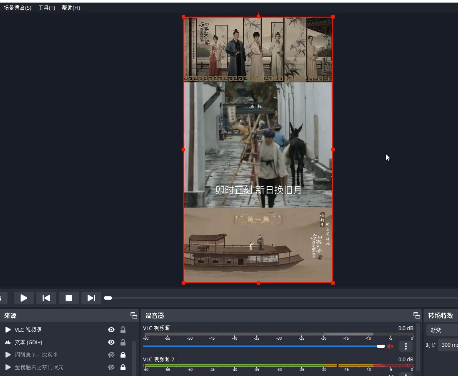The height and width of the screenshot is (376, 458).
Task: Stop the media source playback
Action: 69,298
